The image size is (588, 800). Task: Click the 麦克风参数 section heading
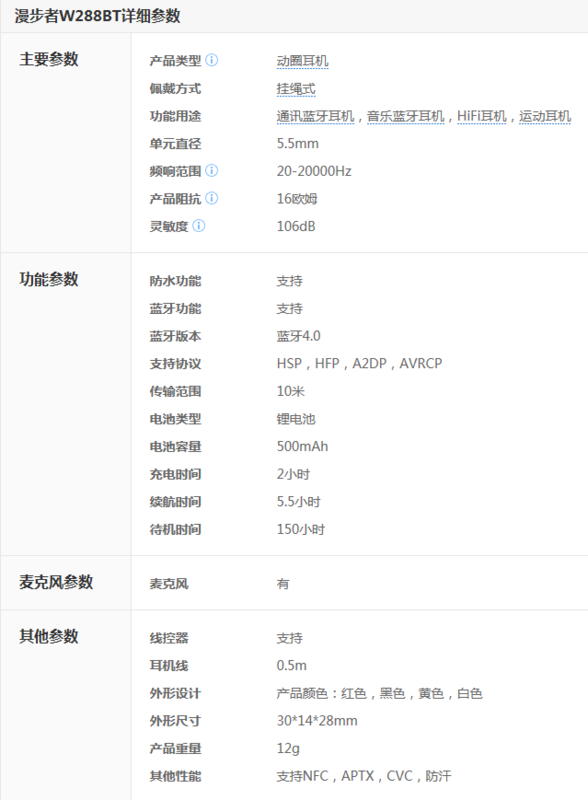[56, 582]
